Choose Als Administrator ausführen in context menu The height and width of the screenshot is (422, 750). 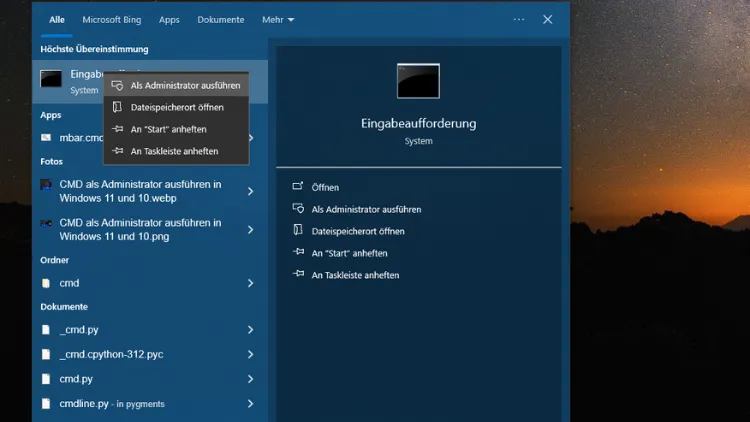[x=176, y=85]
